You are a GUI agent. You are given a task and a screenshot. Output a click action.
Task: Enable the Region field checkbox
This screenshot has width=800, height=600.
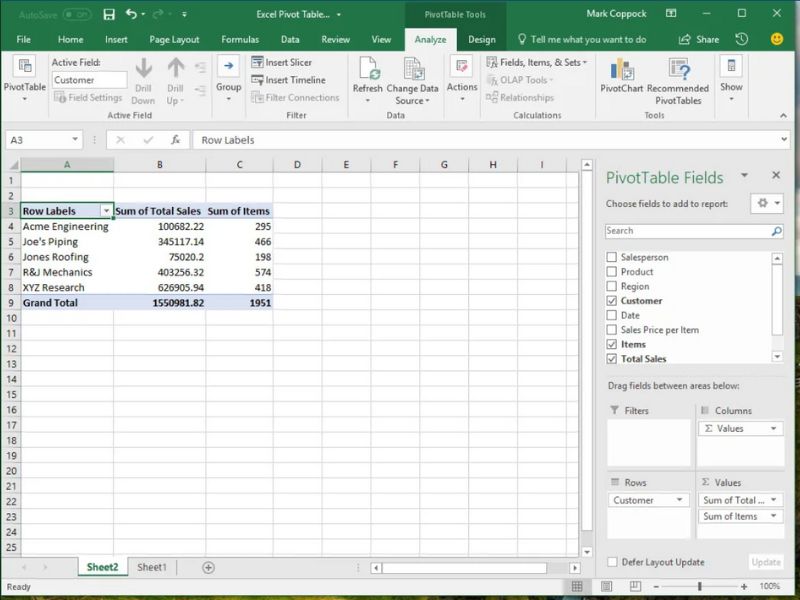(611, 286)
